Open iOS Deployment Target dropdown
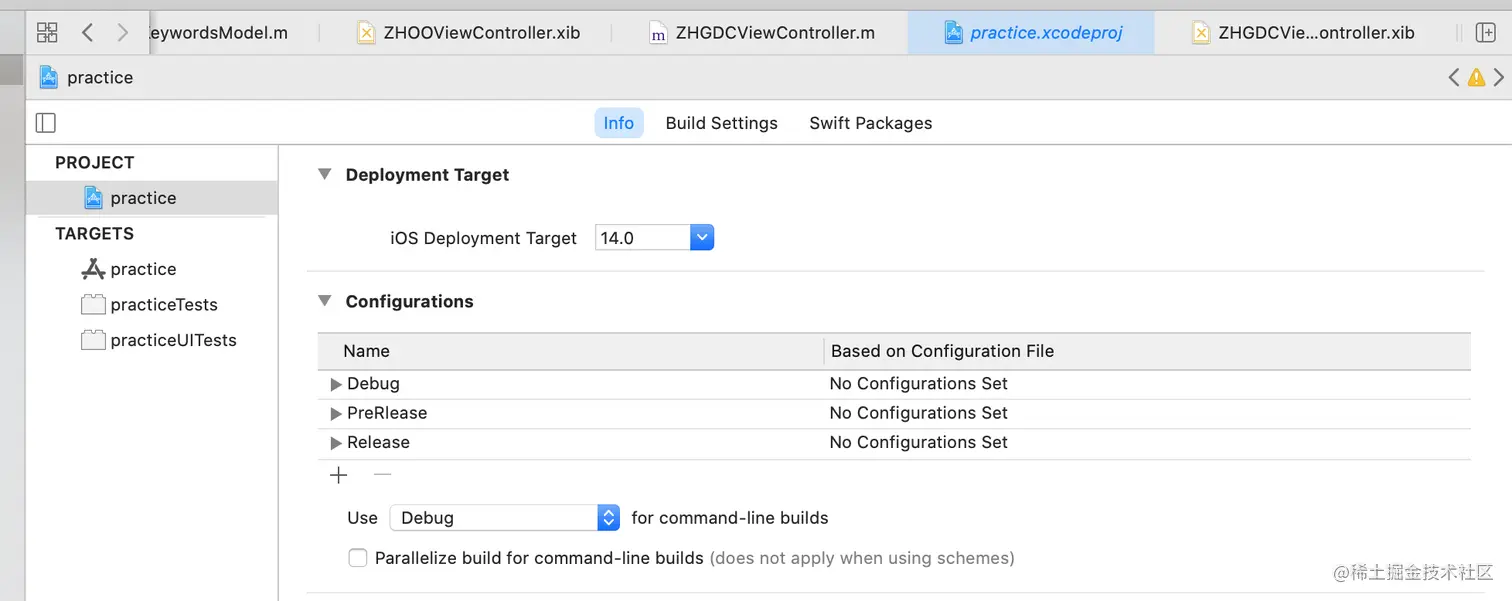 [x=702, y=238]
